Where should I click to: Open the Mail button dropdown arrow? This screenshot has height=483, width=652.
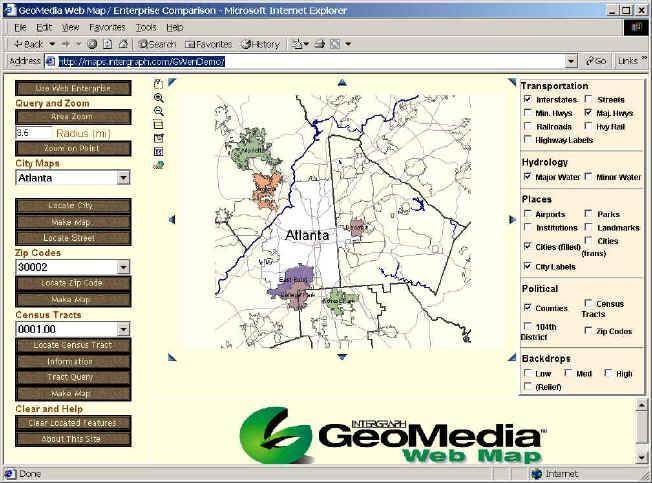coord(306,44)
